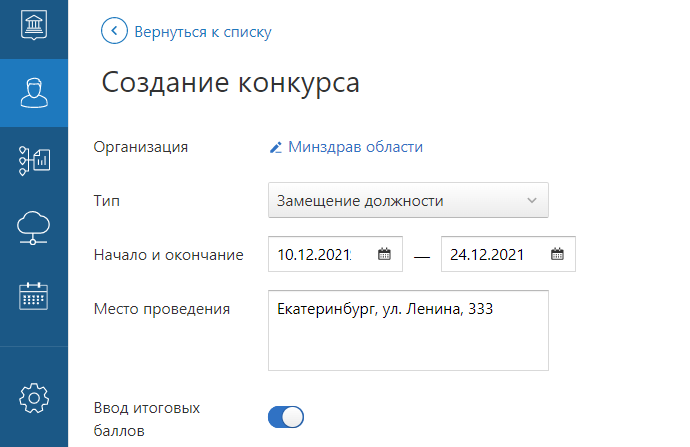Open end date calendar picker icon

coord(557,254)
